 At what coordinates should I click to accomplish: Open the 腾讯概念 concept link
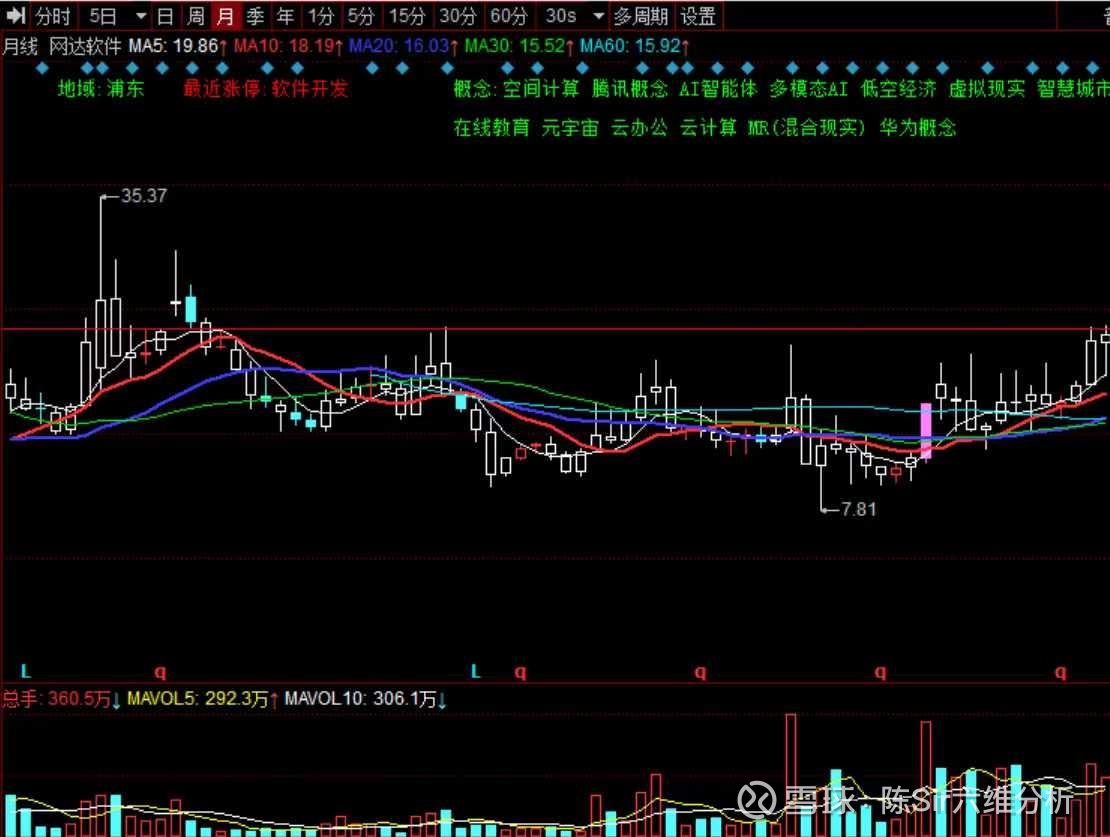point(630,89)
